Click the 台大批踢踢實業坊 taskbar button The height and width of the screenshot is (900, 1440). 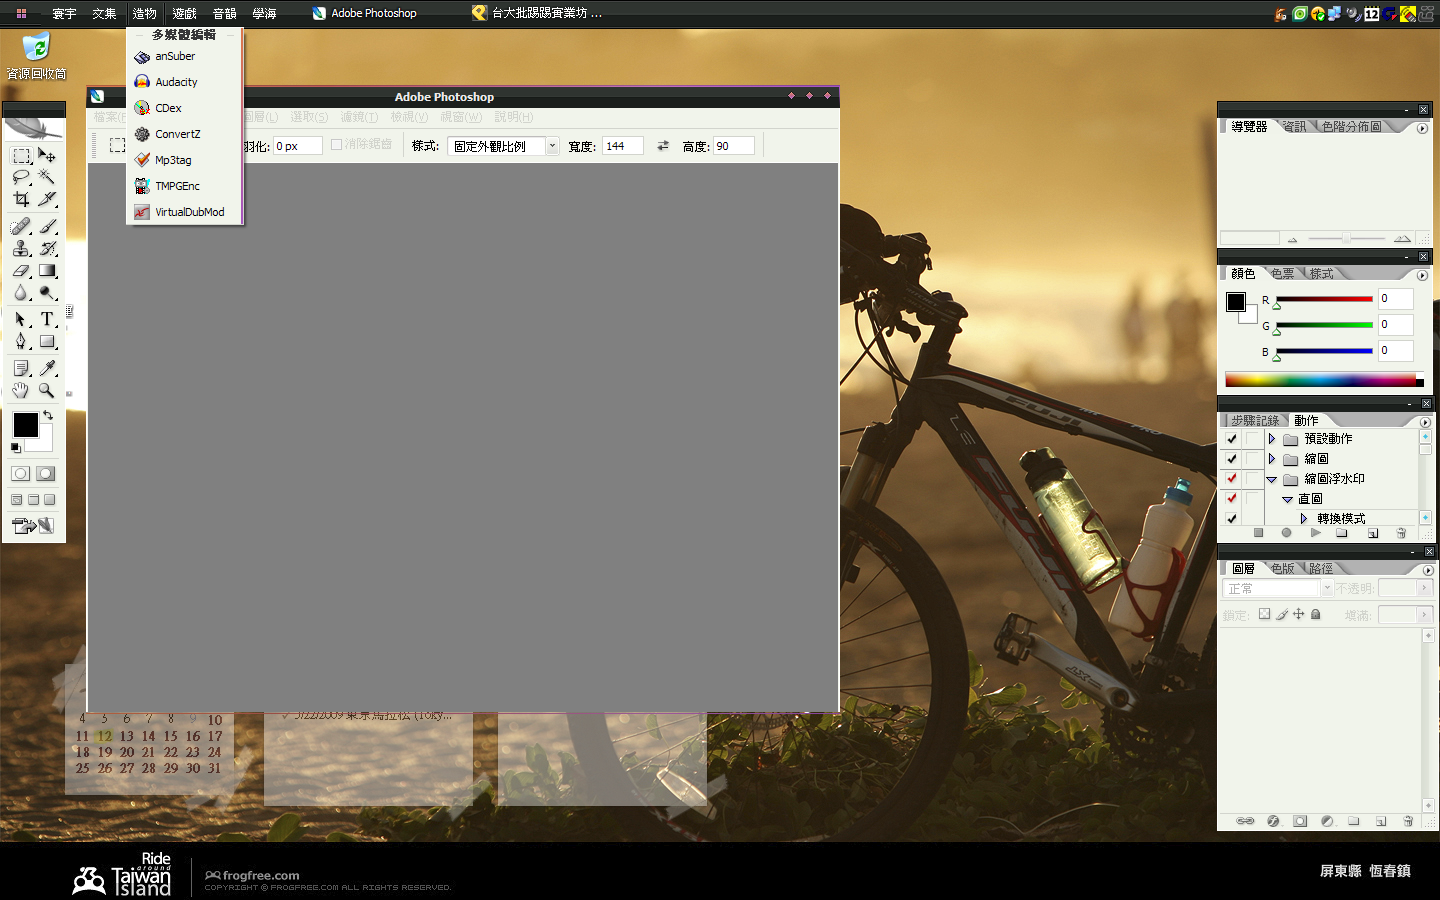click(537, 13)
